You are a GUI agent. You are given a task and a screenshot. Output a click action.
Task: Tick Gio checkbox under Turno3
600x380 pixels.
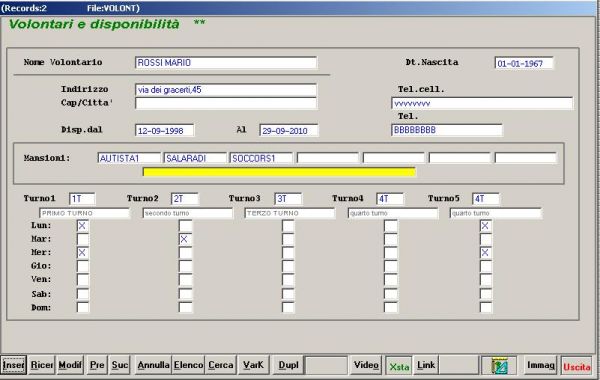288,266
